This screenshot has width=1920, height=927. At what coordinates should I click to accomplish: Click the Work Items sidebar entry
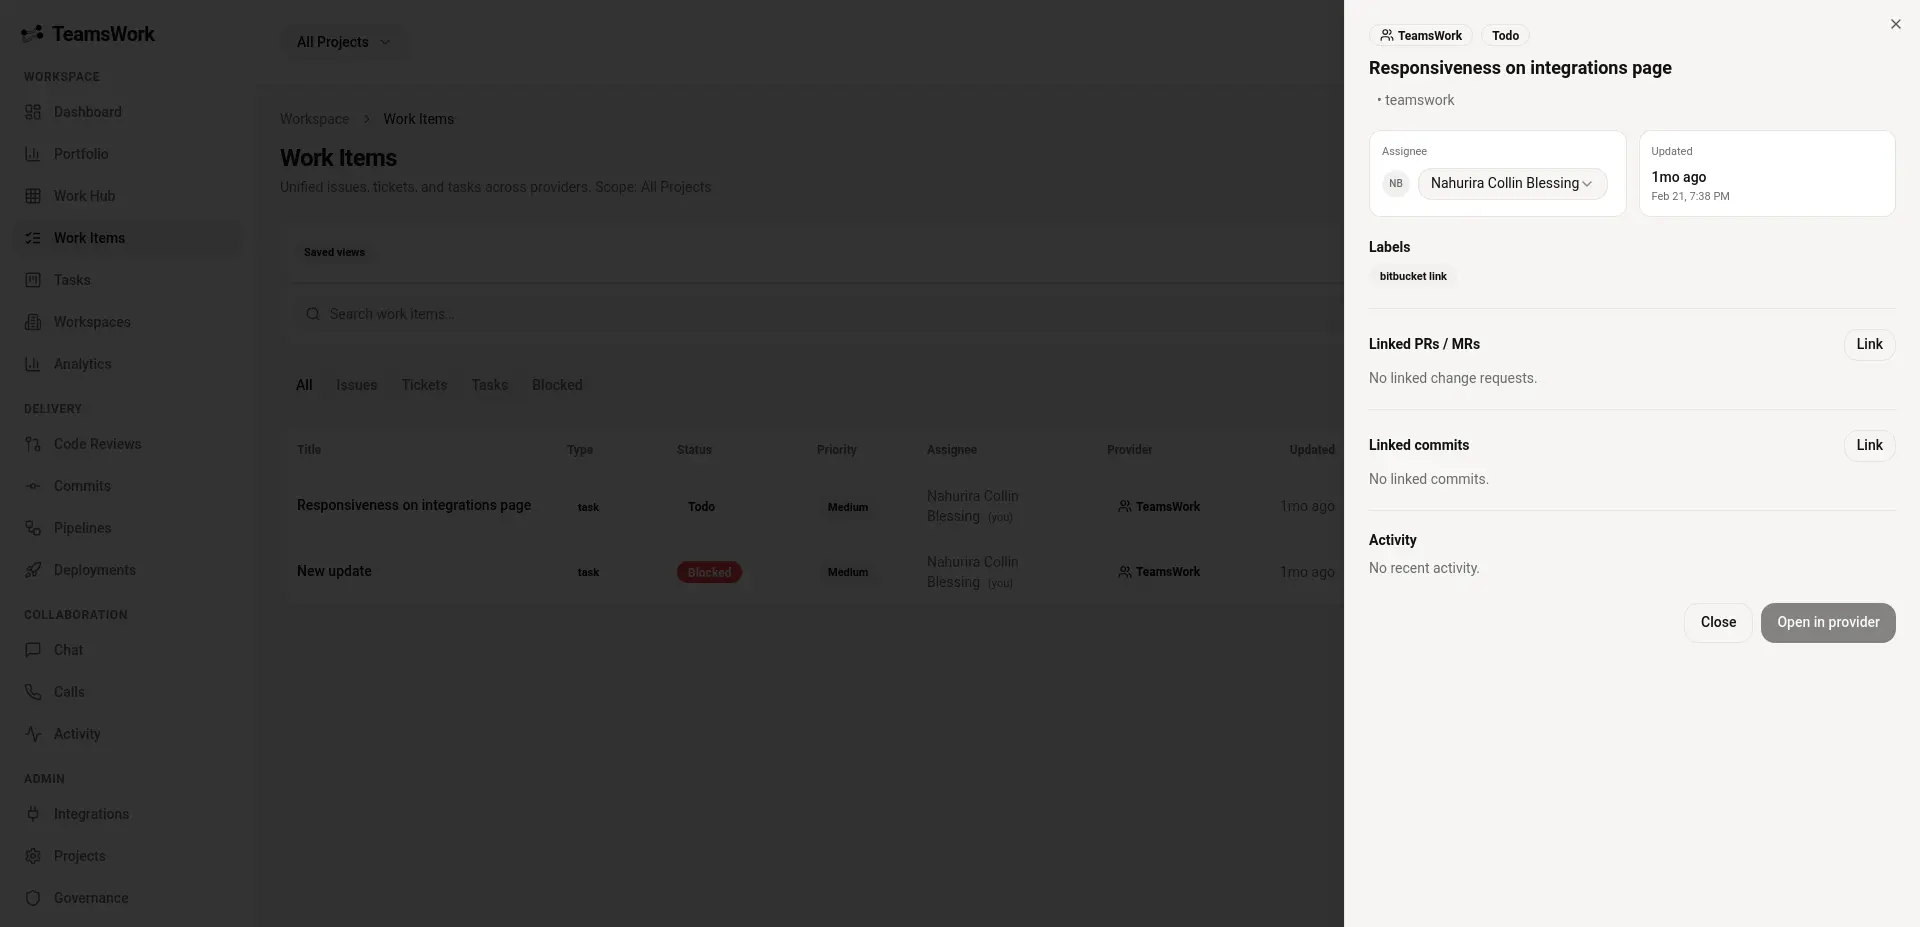(128, 238)
